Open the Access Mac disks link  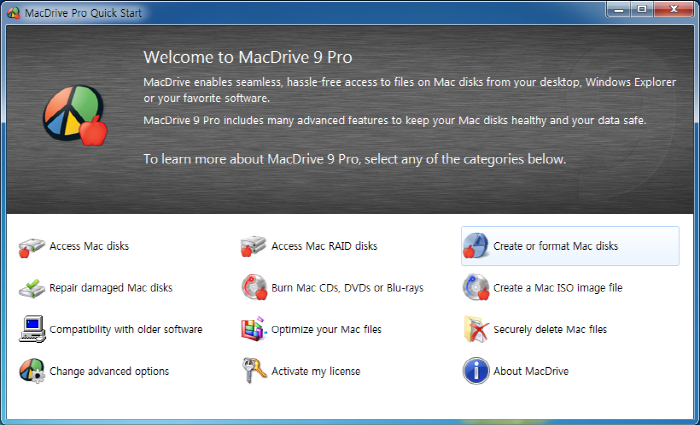point(89,246)
